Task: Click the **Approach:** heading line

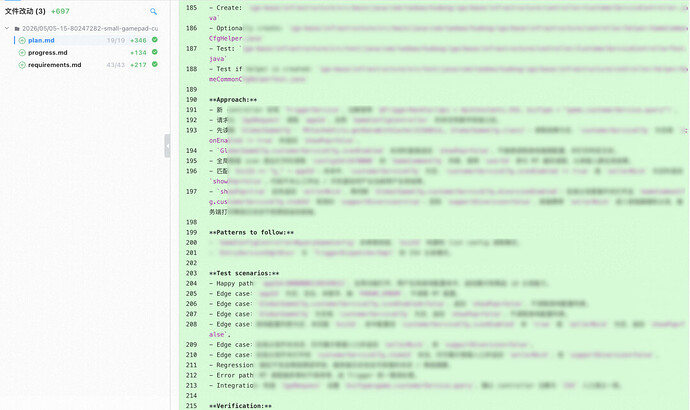Action: click(233, 100)
